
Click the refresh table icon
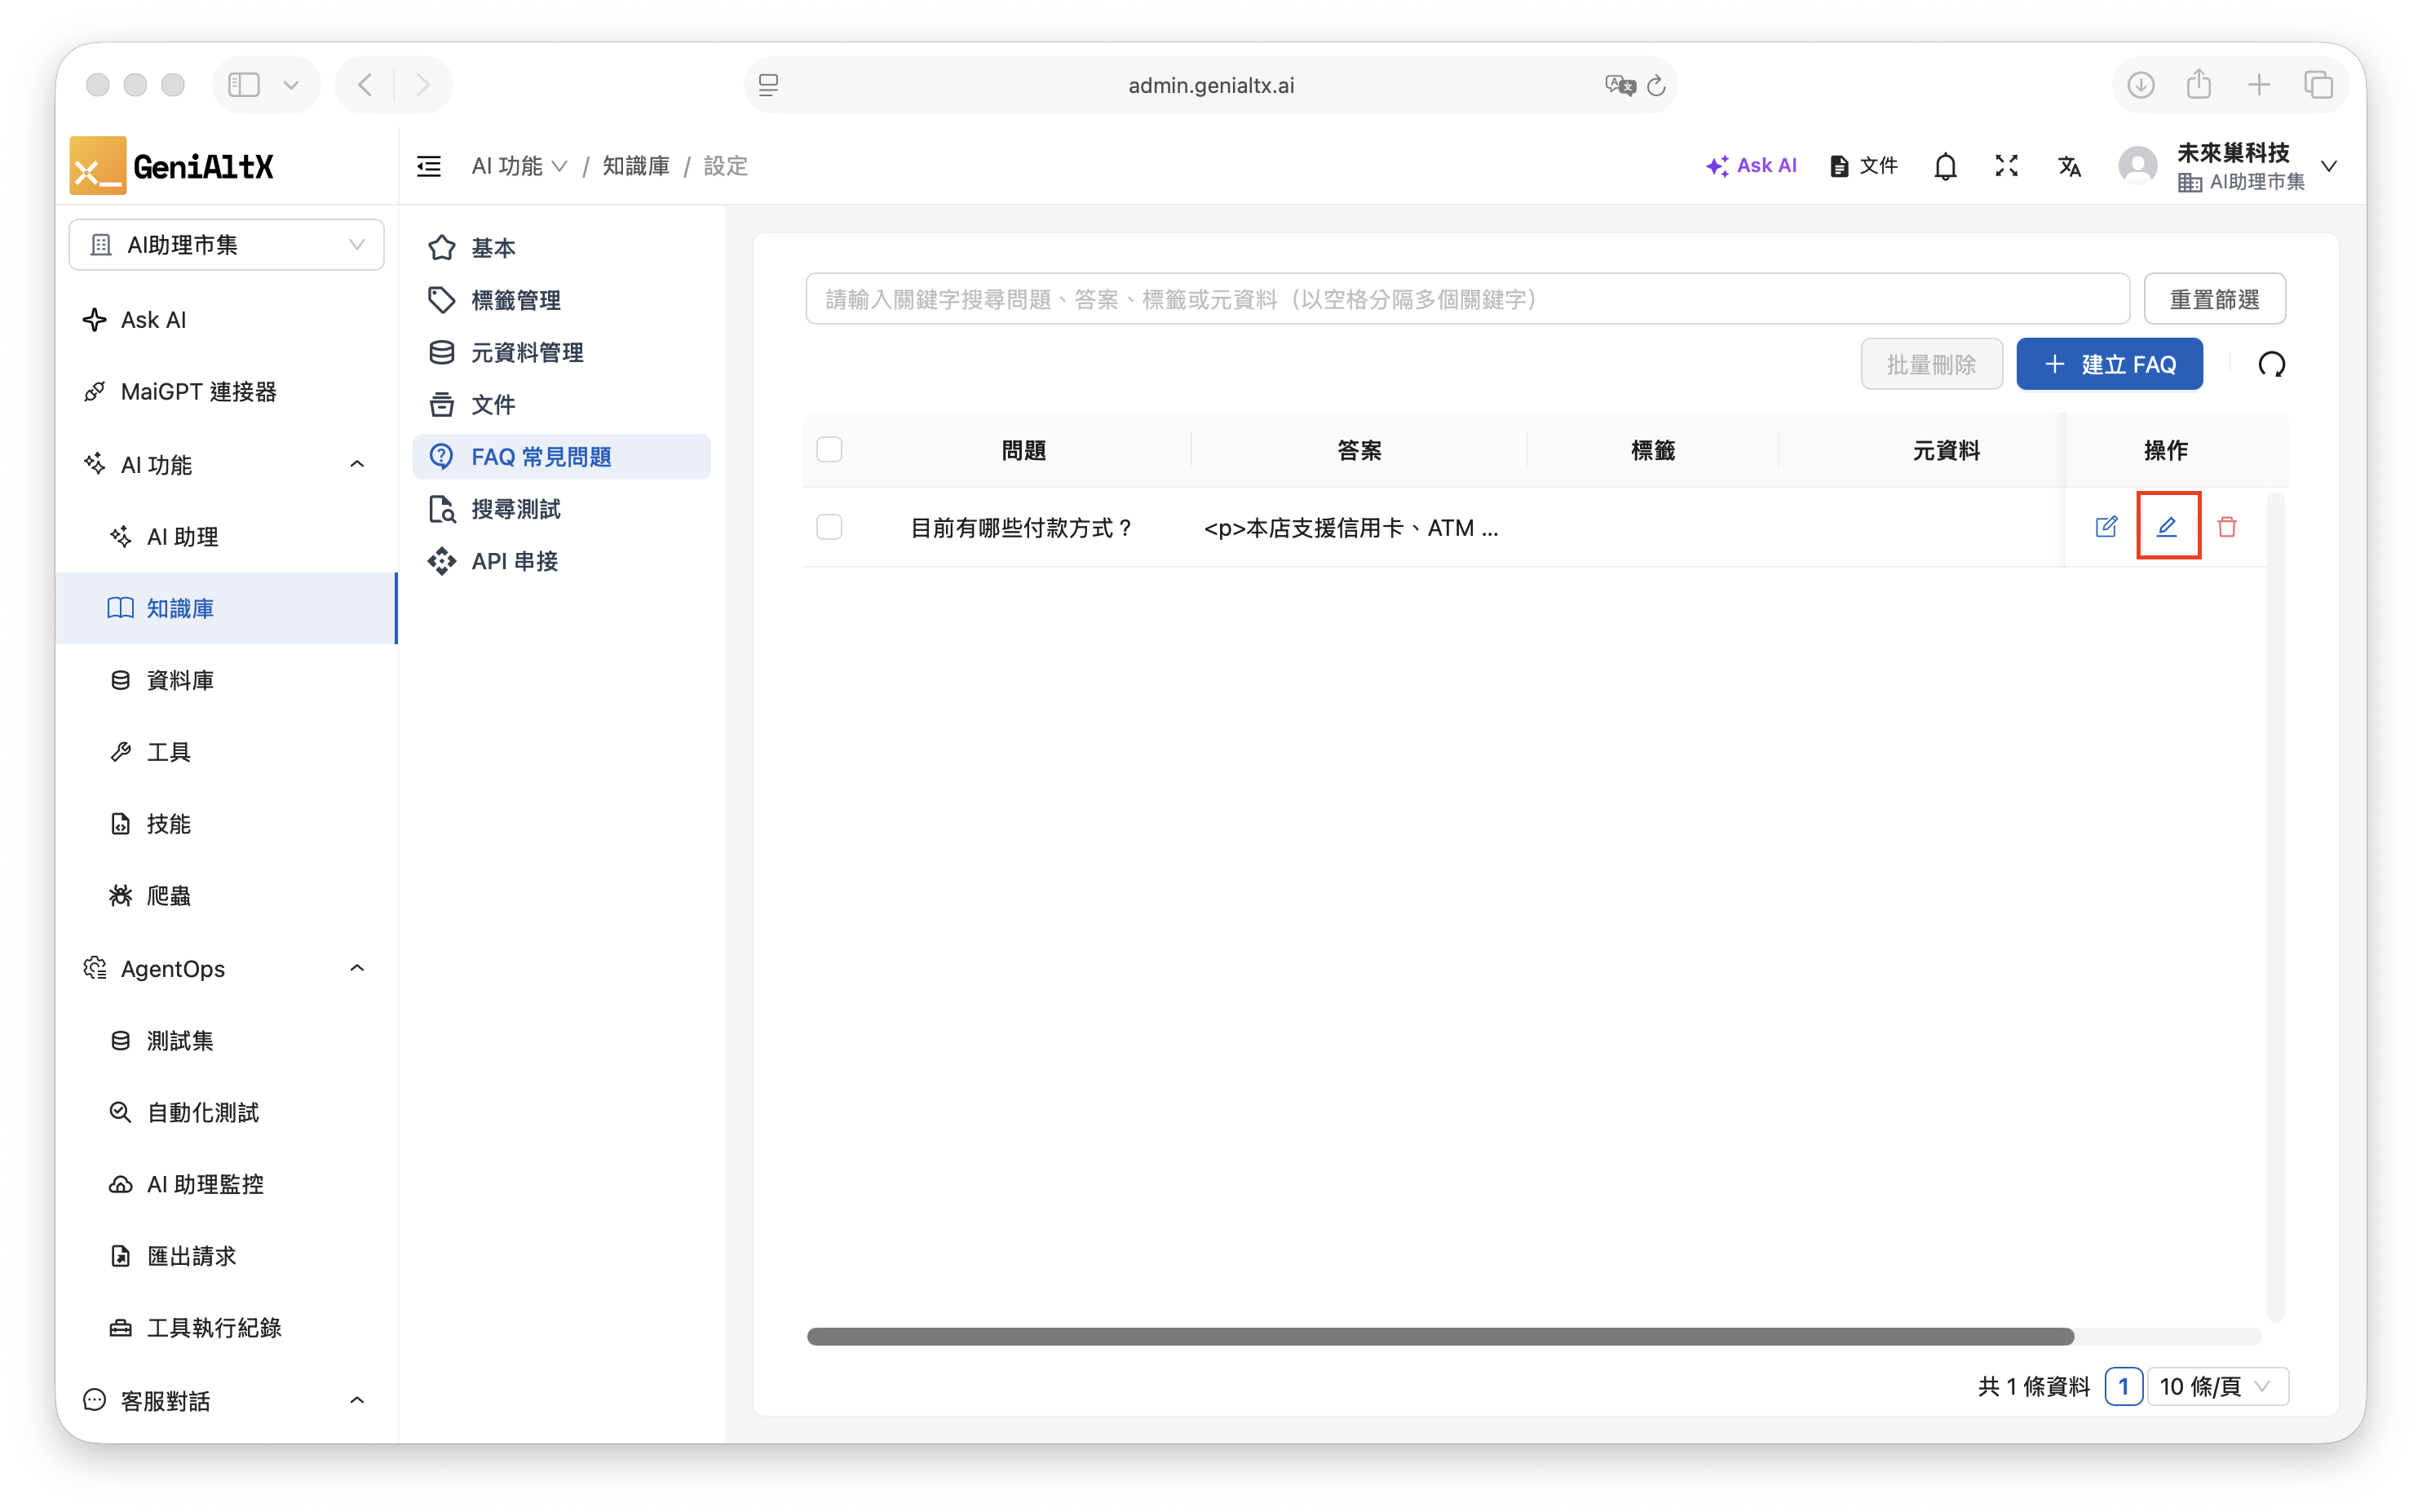(2271, 364)
